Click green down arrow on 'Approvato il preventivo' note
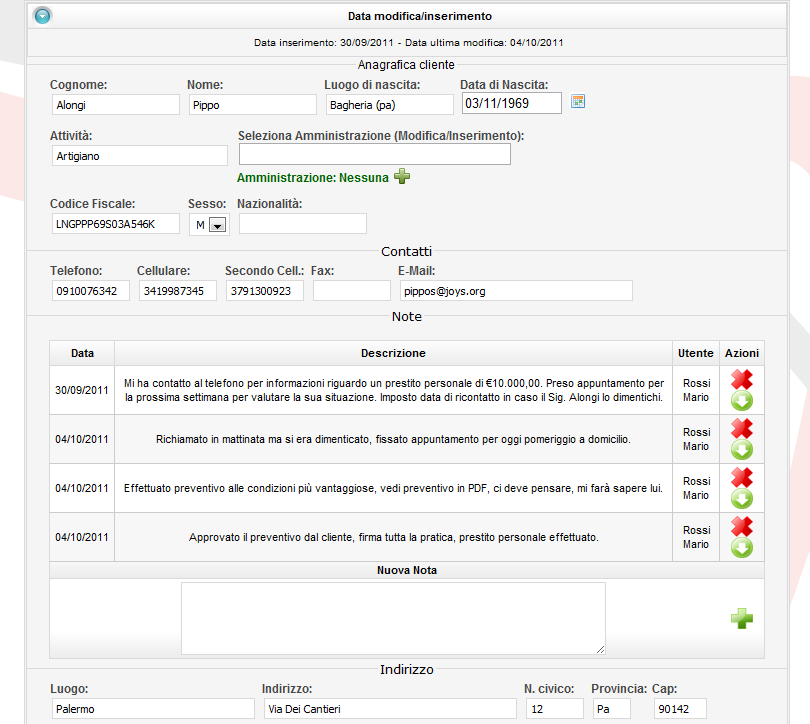This screenshot has width=810, height=724. point(742,548)
